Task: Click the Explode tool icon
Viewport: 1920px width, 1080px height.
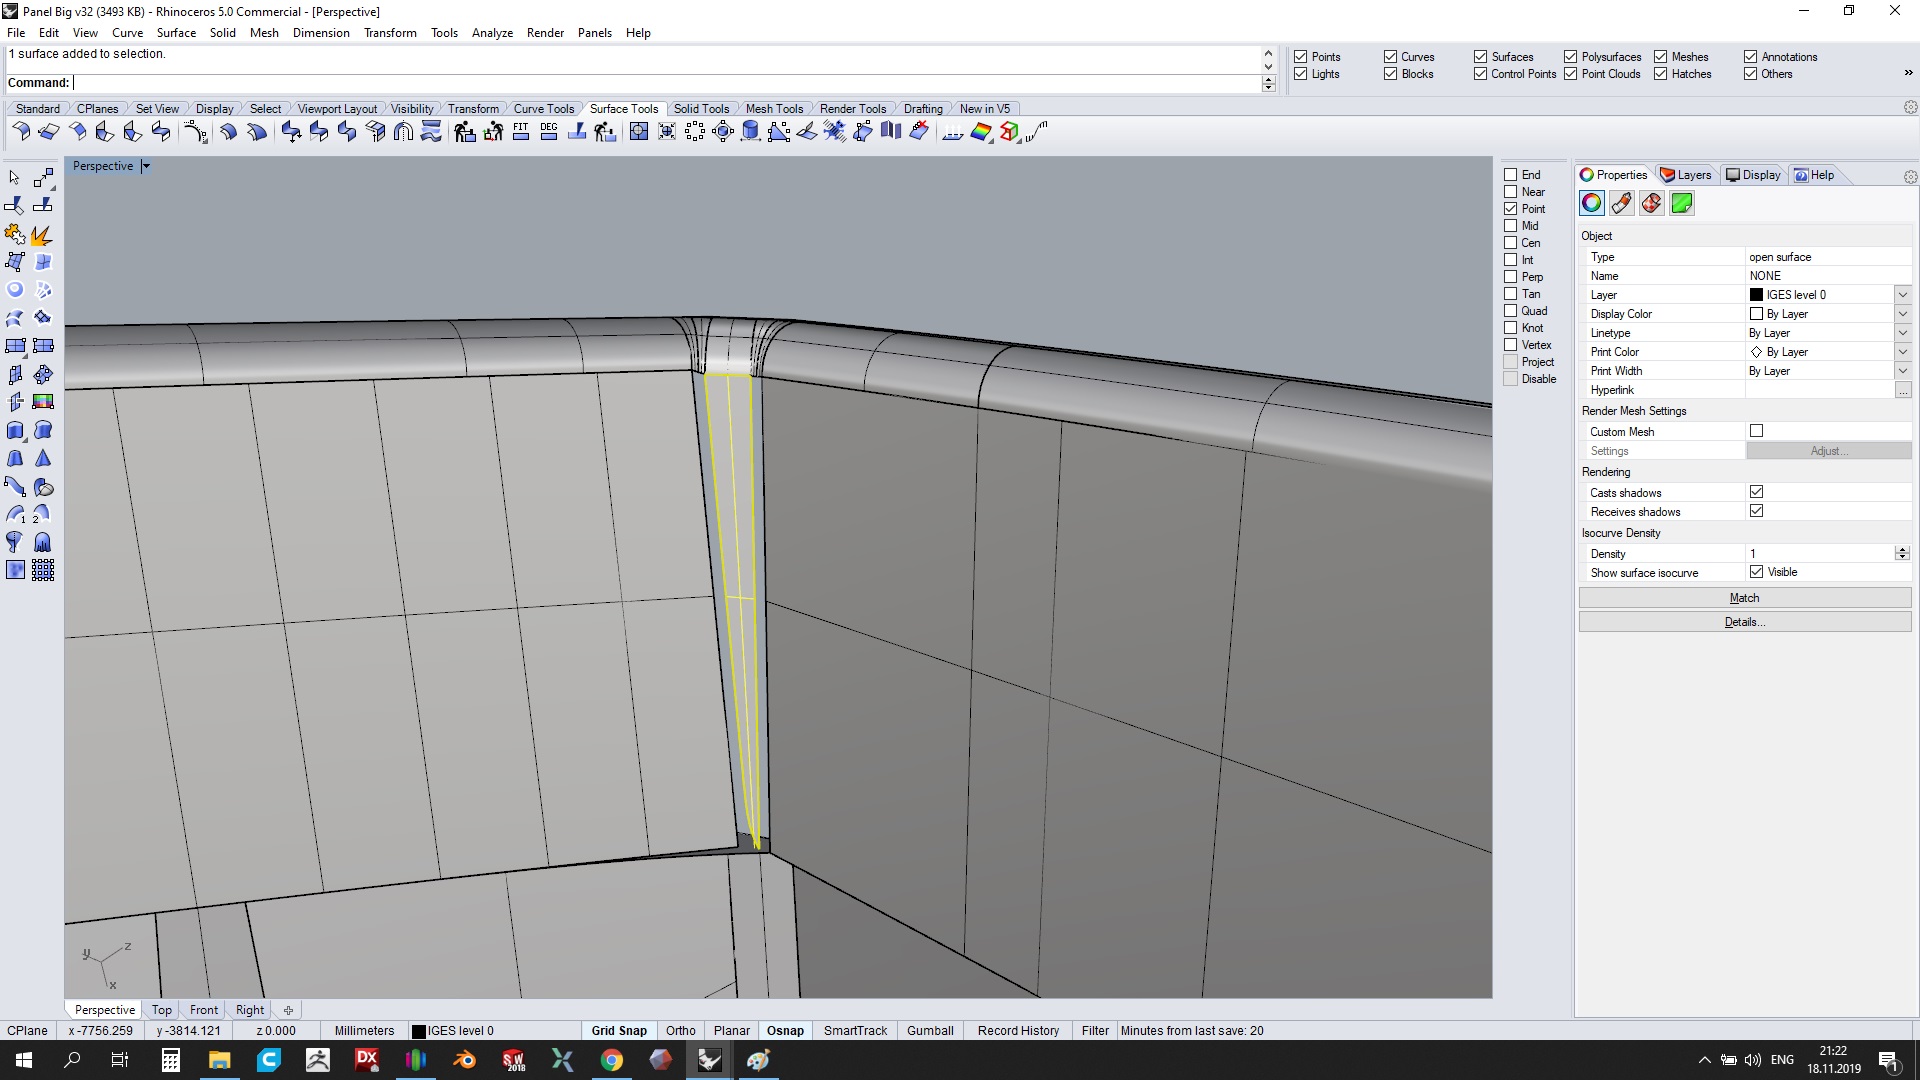Action: [42, 235]
